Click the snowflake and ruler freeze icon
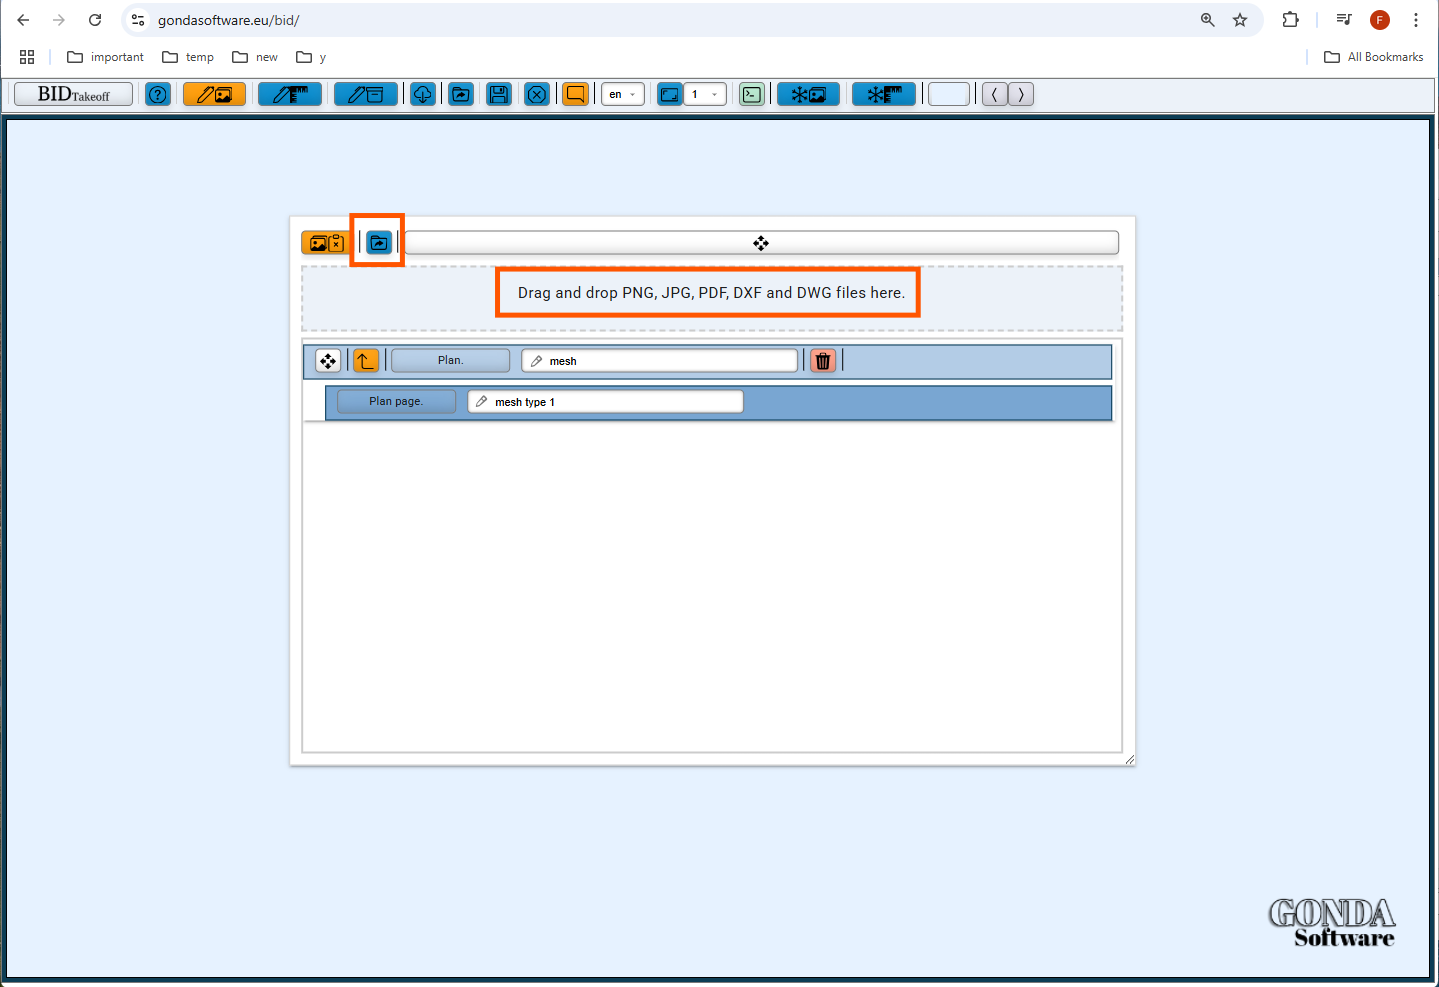The image size is (1439, 987). tap(884, 94)
